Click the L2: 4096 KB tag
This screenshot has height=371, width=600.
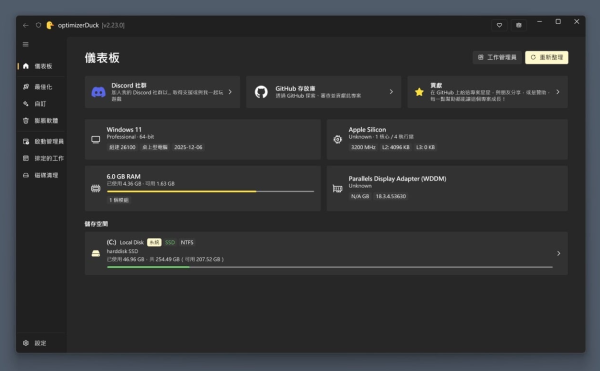pos(396,147)
